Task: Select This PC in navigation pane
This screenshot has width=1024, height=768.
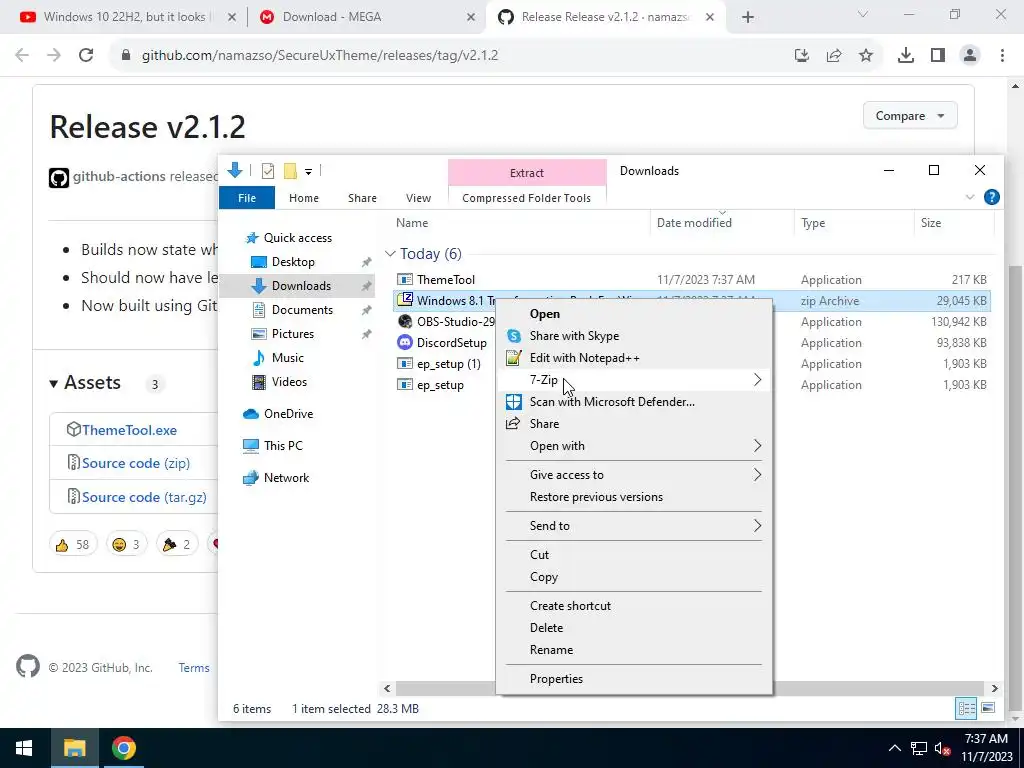Action: tap(283, 446)
